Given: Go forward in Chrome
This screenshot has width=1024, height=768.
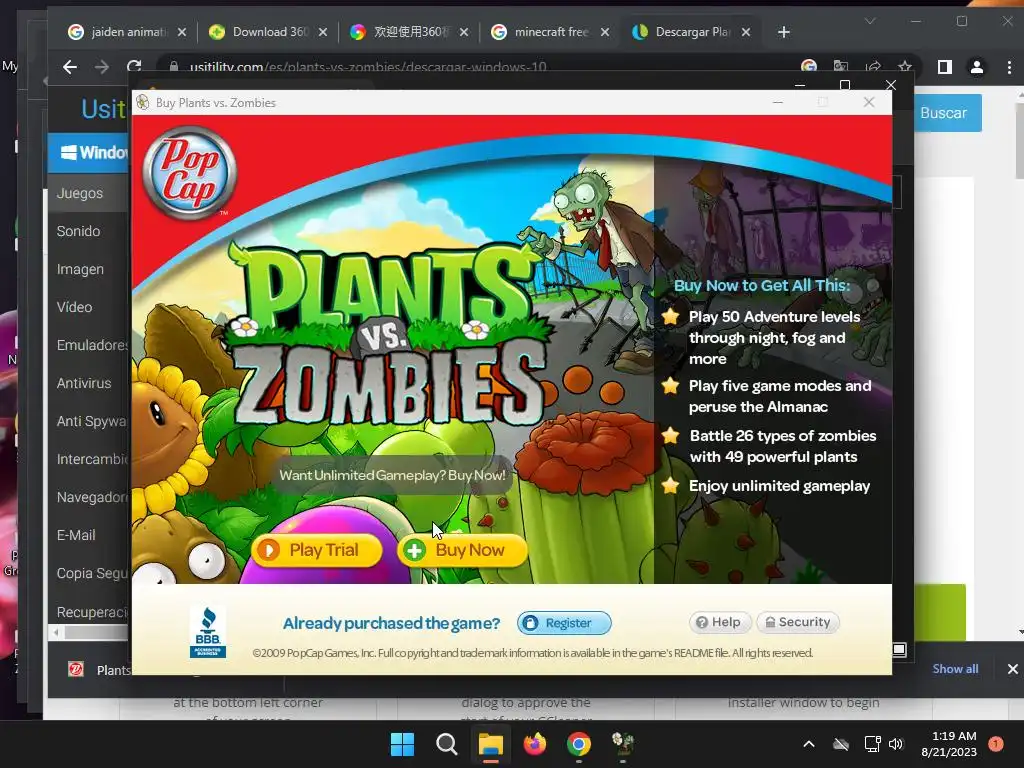Looking at the screenshot, I should (102, 67).
